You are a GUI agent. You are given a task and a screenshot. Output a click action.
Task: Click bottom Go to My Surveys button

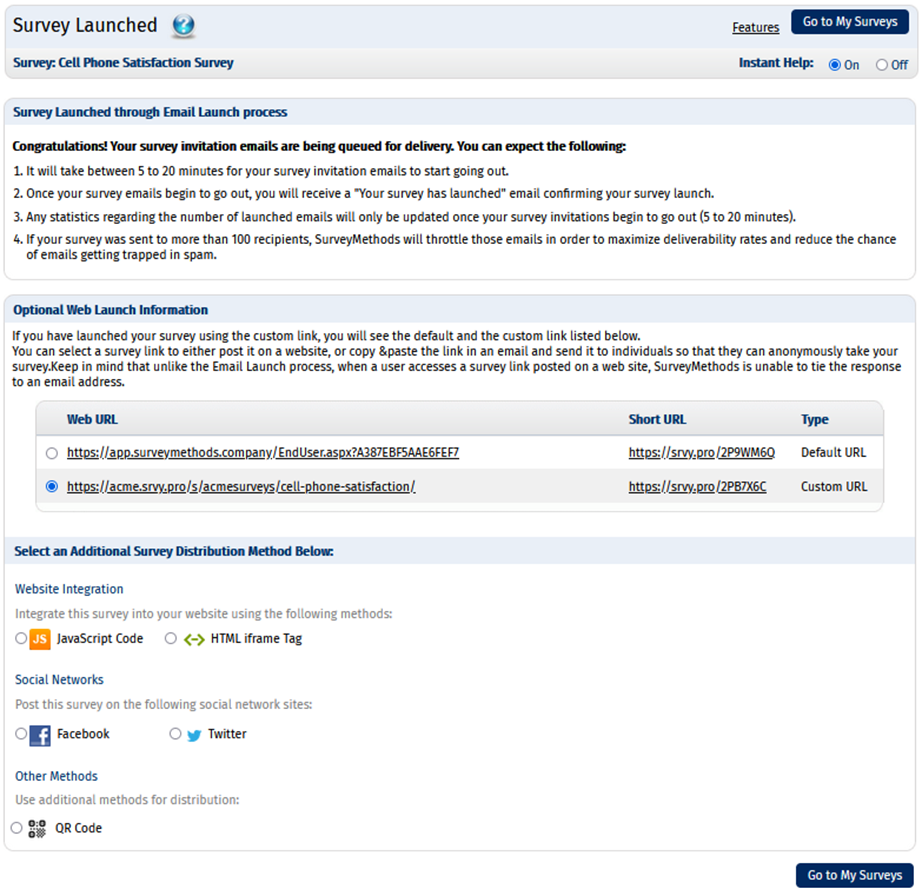(854, 875)
